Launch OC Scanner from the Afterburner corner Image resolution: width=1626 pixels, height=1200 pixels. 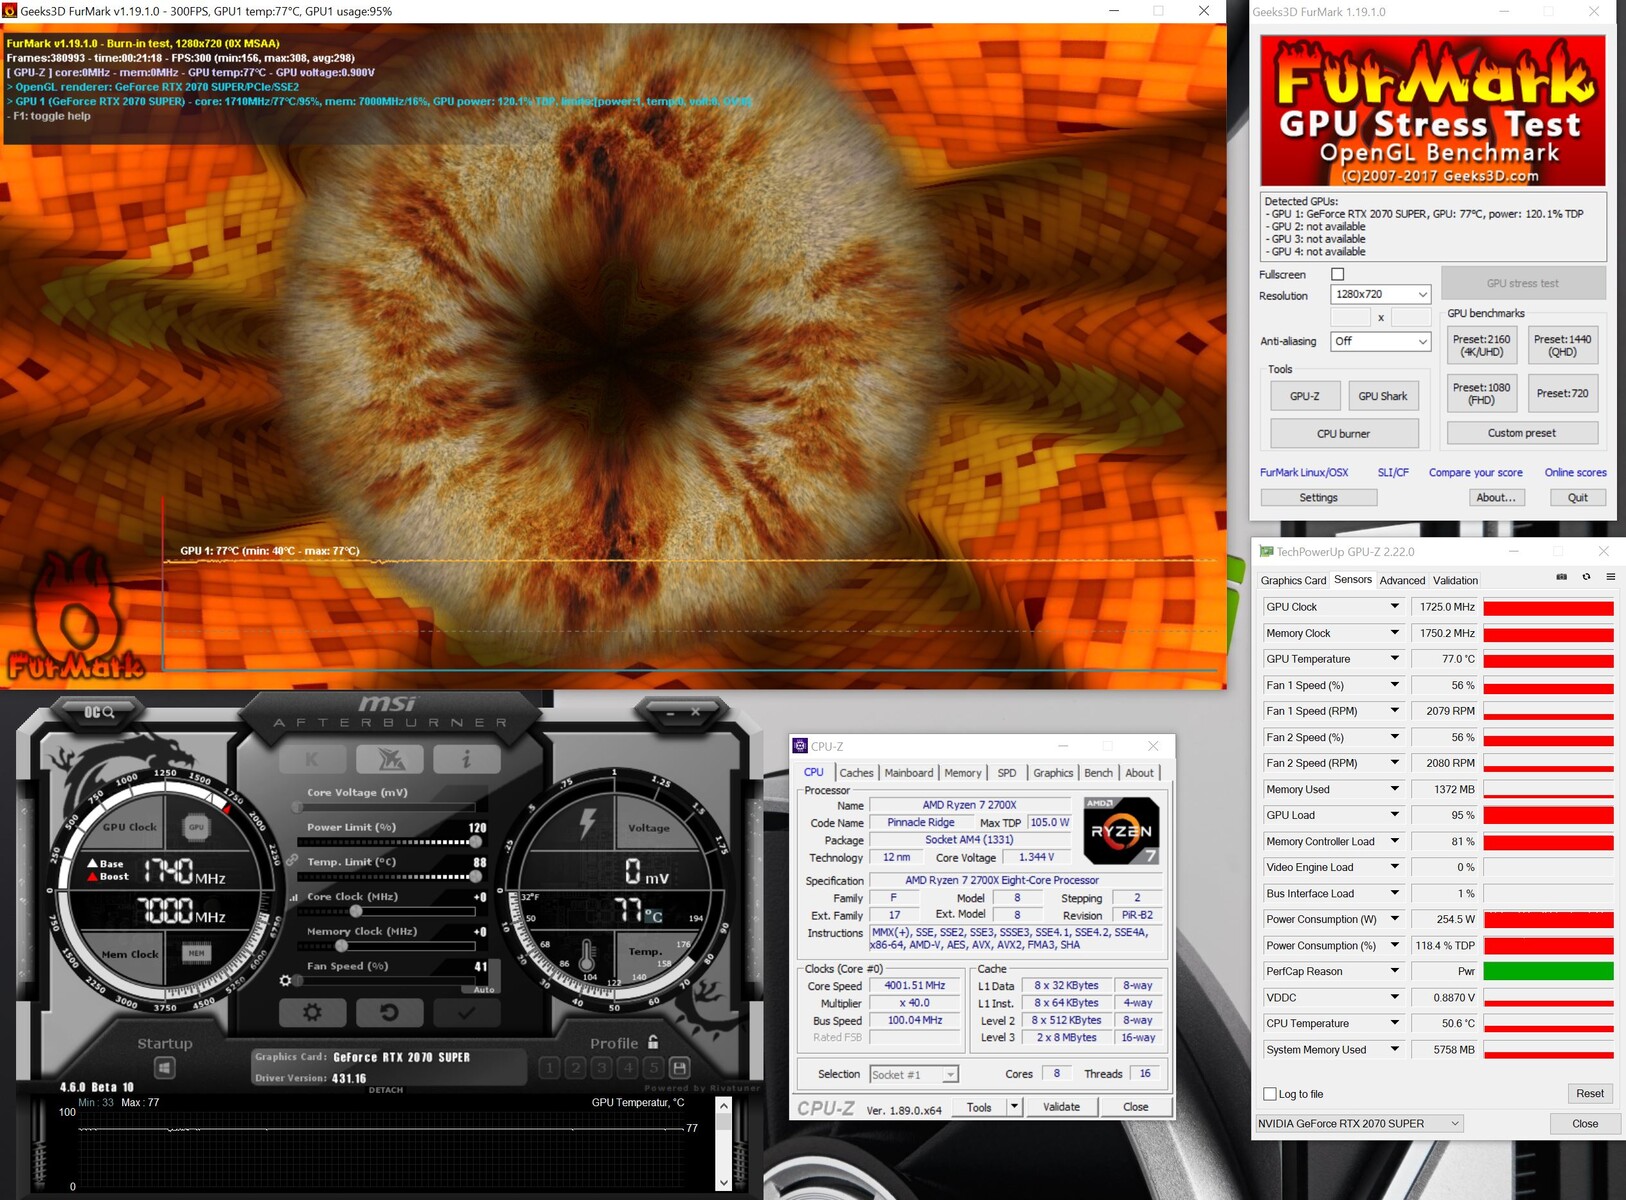pyautogui.click(x=100, y=712)
